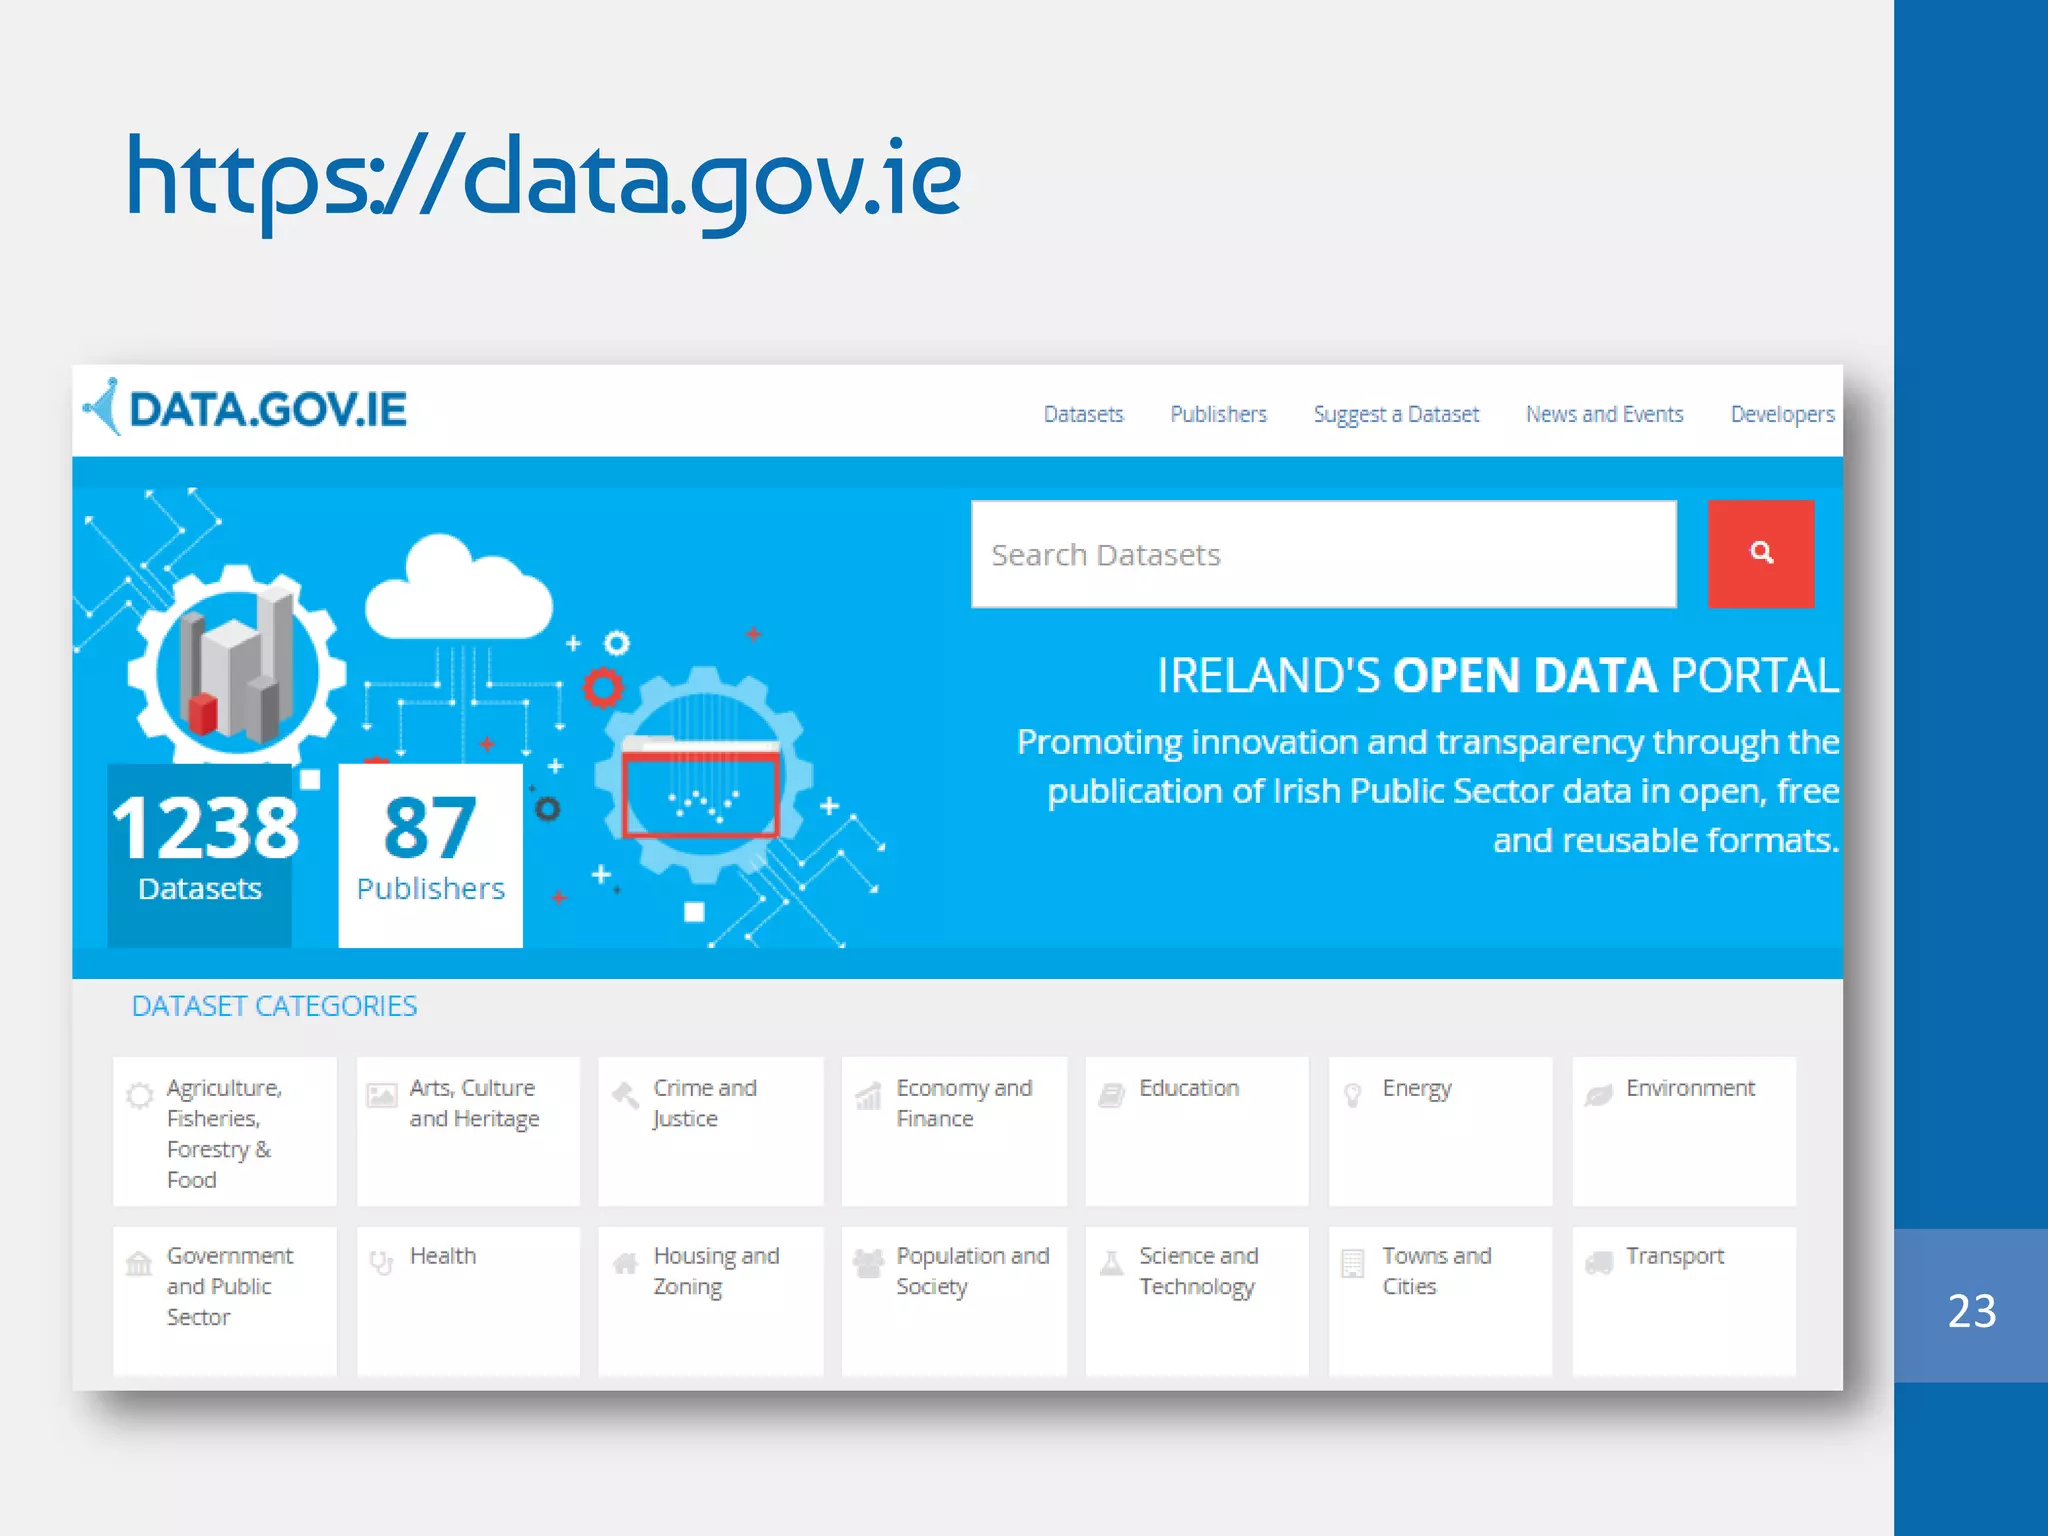Open the Developers navigation link
Screen dimensions: 2048x1536
point(1782,414)
